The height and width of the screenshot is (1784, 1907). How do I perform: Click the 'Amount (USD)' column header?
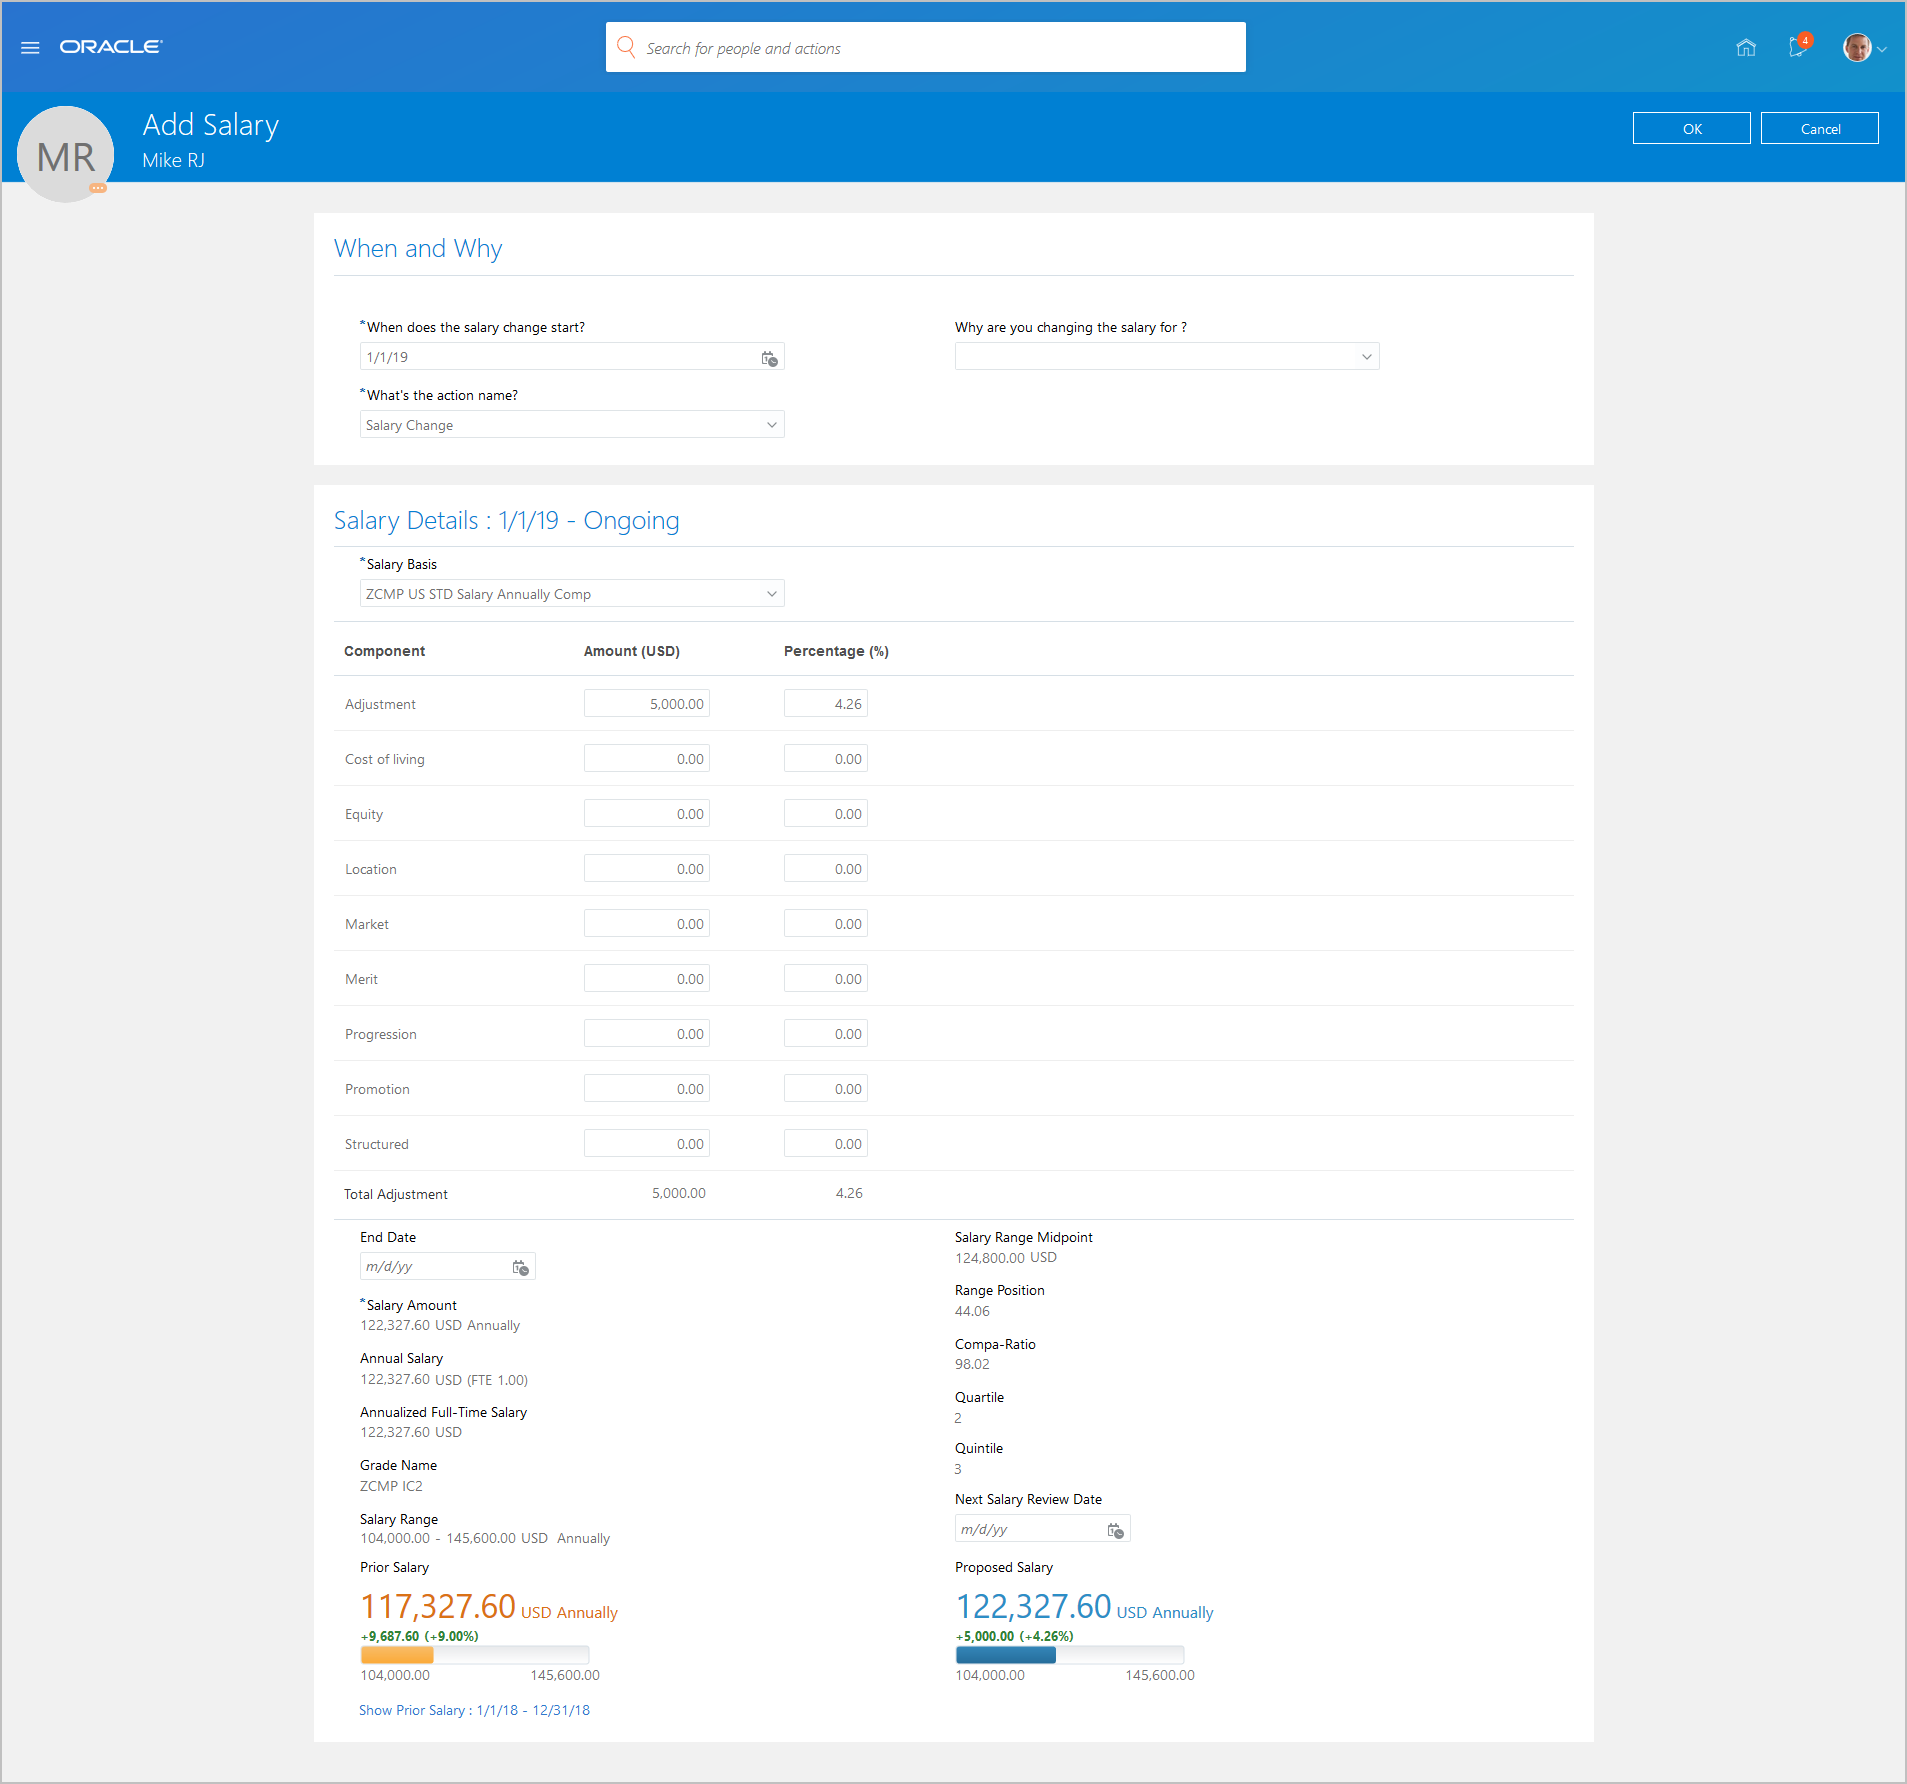tap(632, 651)
